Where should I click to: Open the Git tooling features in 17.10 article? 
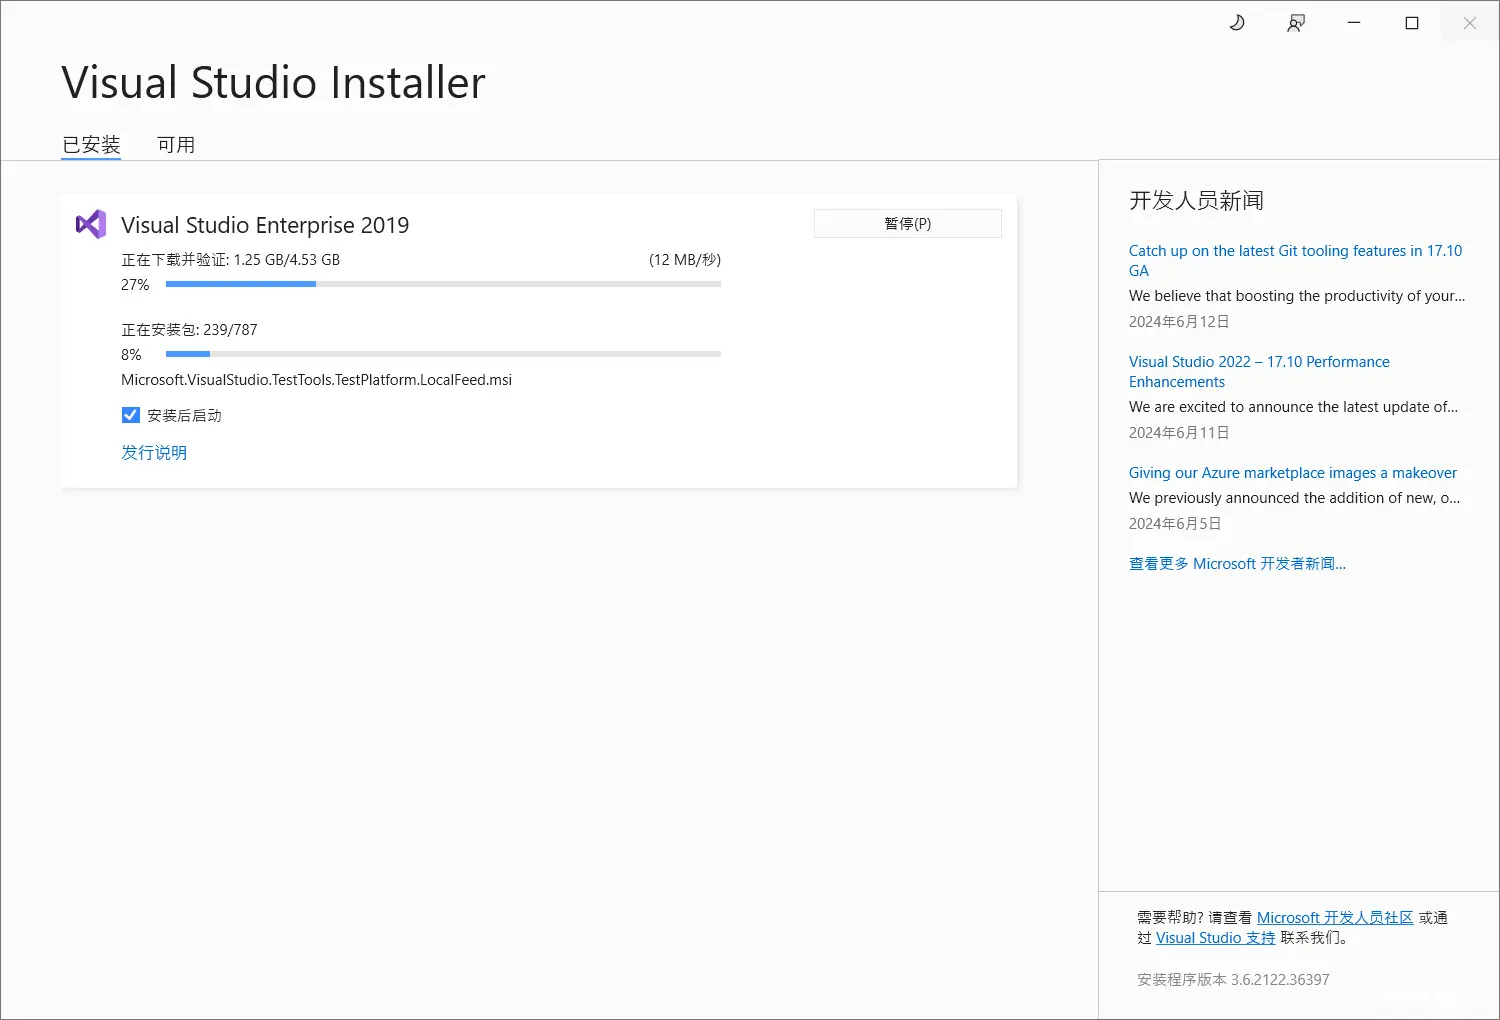[1295, 260]
